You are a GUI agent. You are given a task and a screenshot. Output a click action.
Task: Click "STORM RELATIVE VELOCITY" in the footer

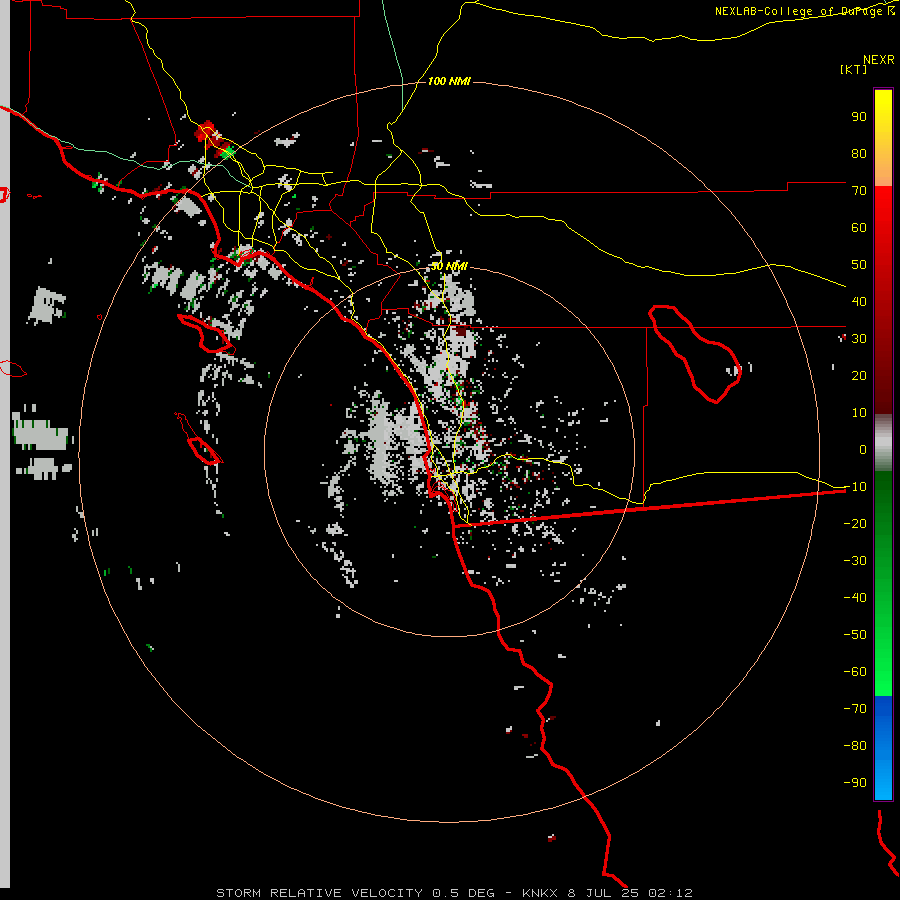pyautogui.click(x=321, y=893)
